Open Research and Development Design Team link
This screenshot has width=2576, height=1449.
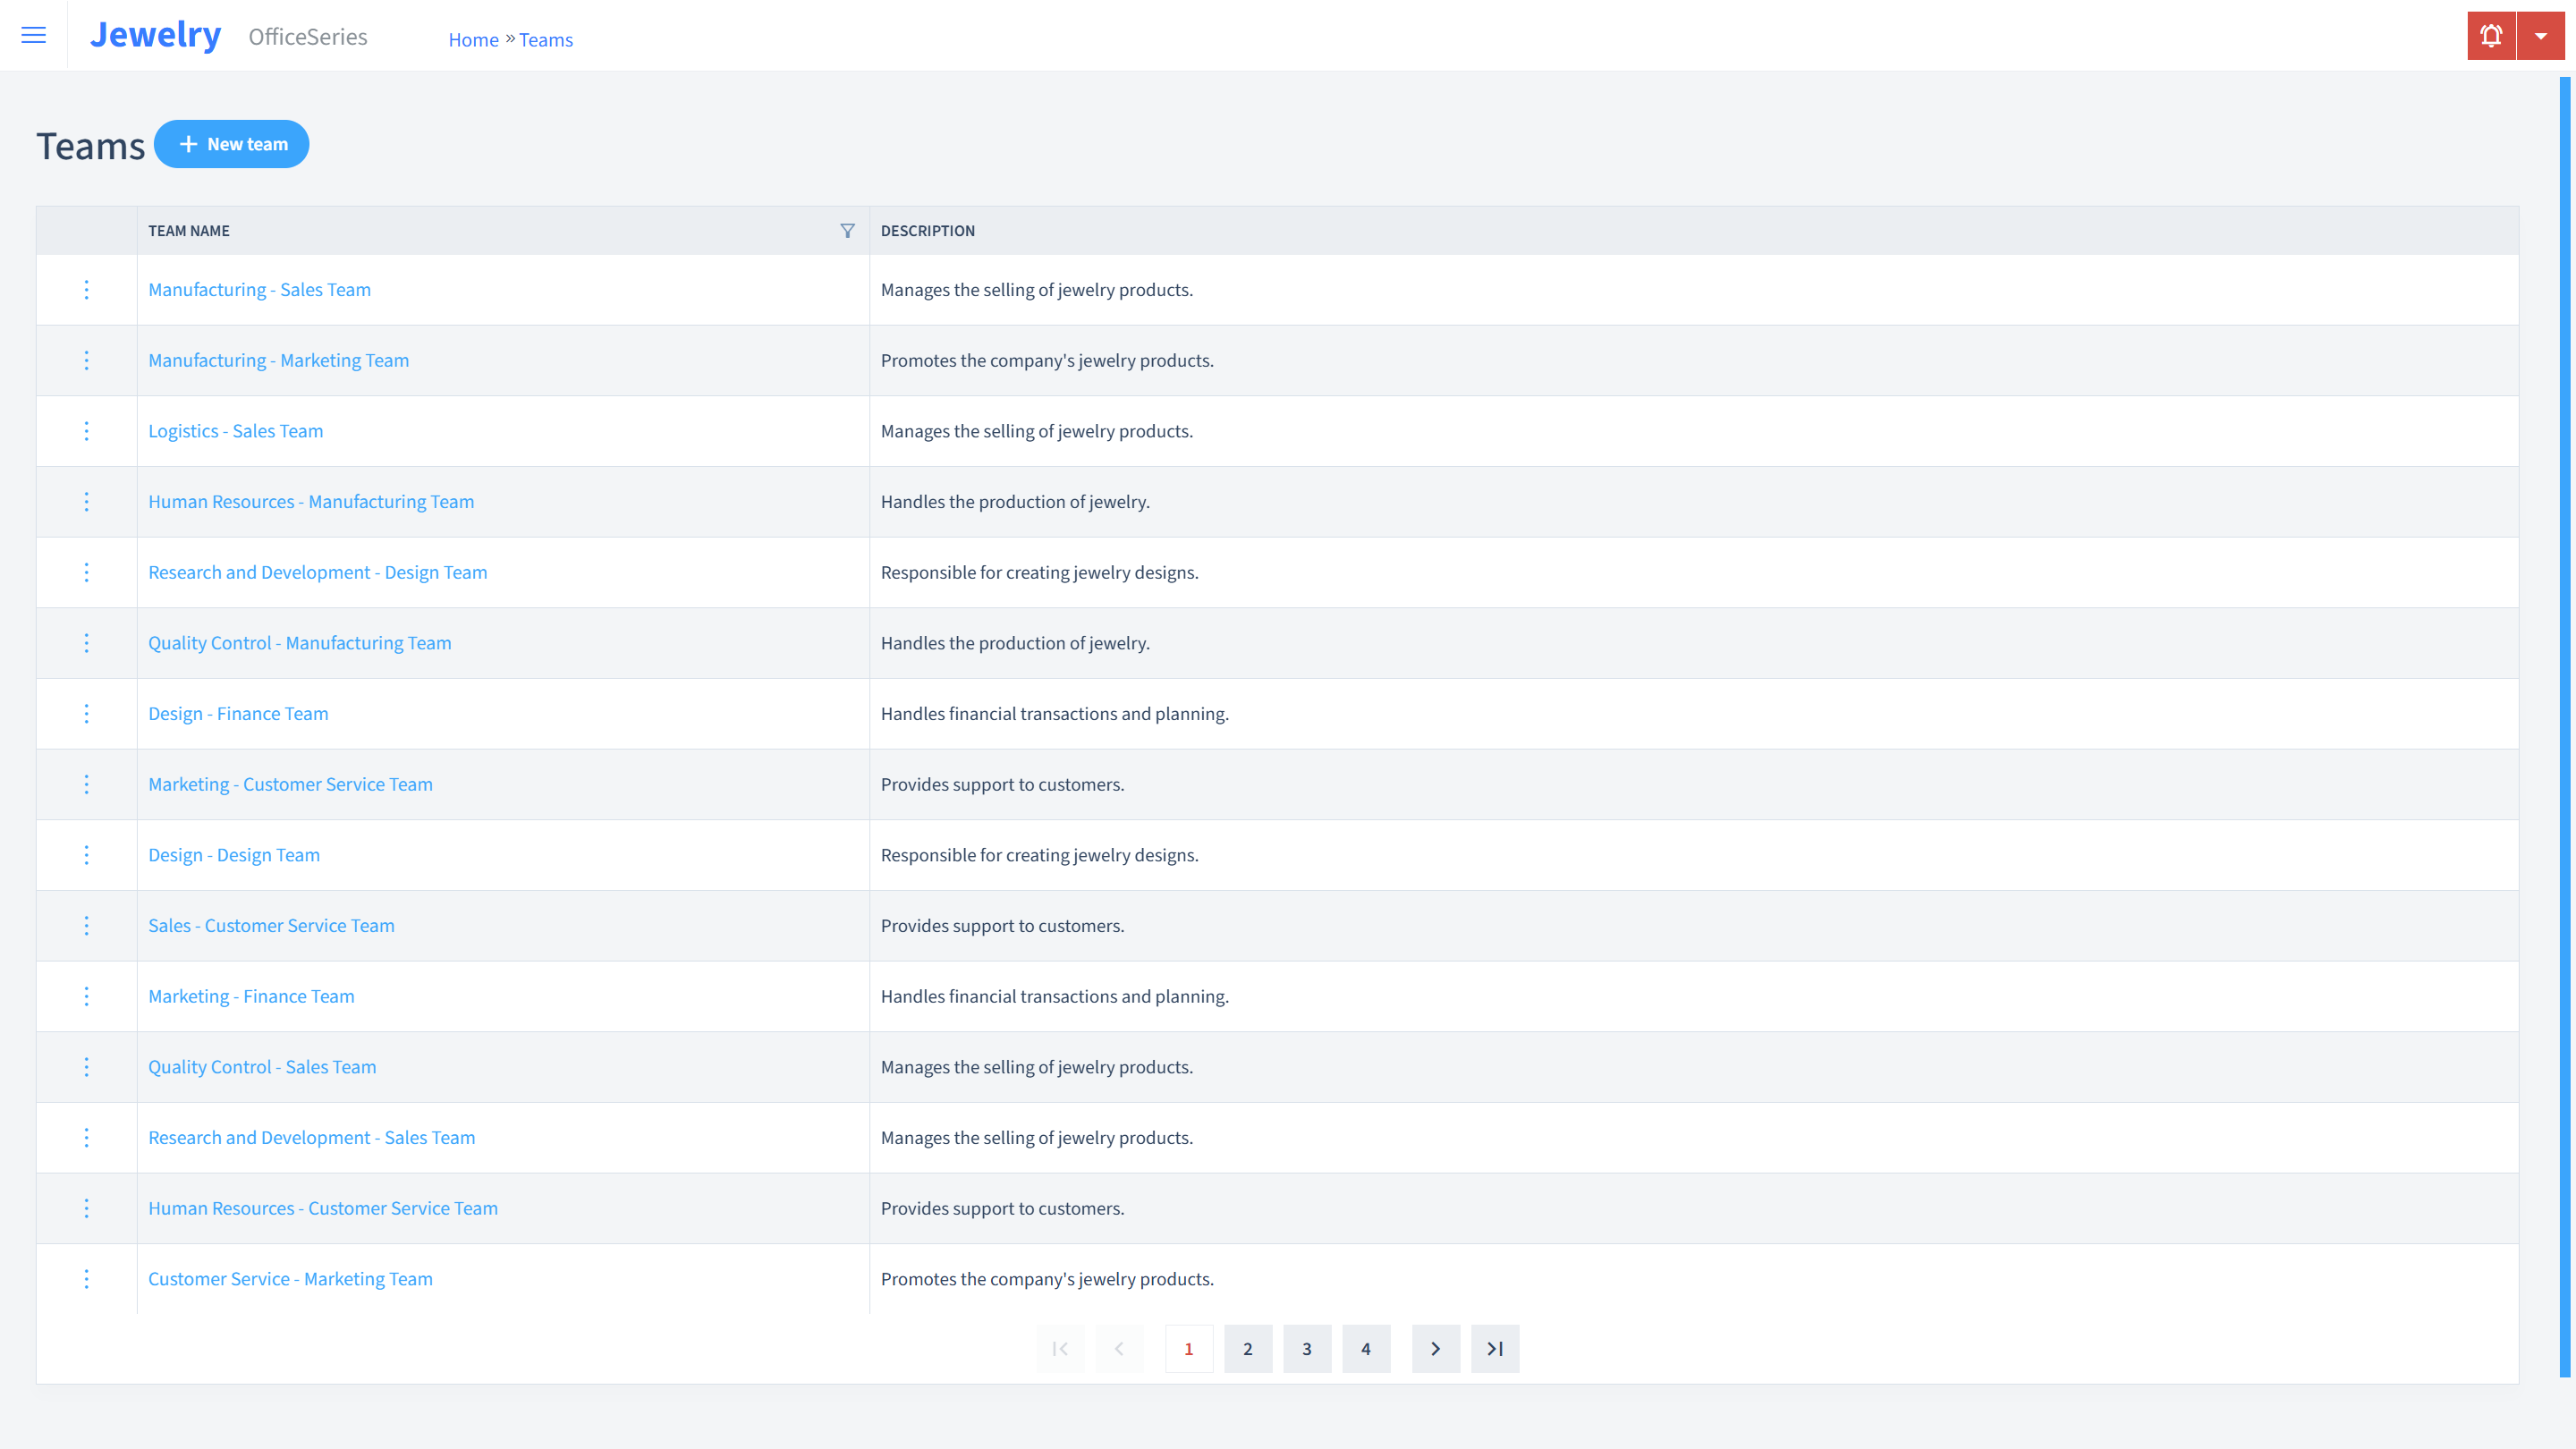pyautogui.click(x=318, y=572)
